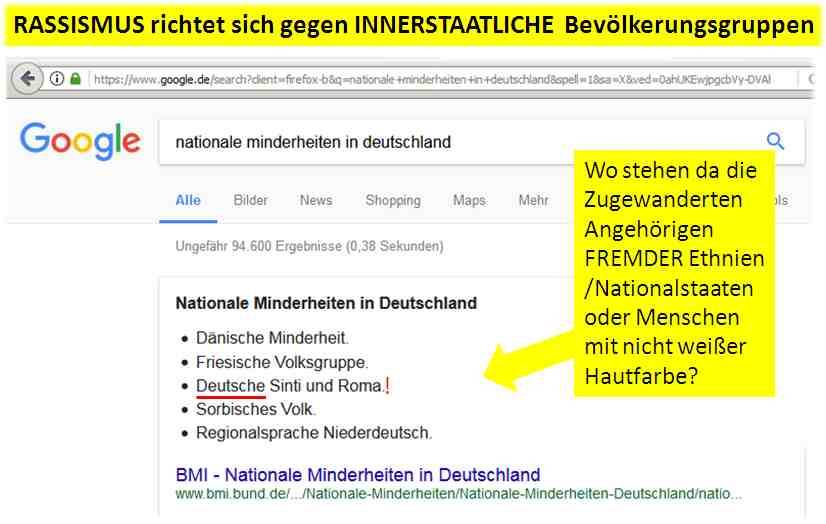The image size is (826, 524).
Task: Click the magnifier search icon
Action: (775, 141)
